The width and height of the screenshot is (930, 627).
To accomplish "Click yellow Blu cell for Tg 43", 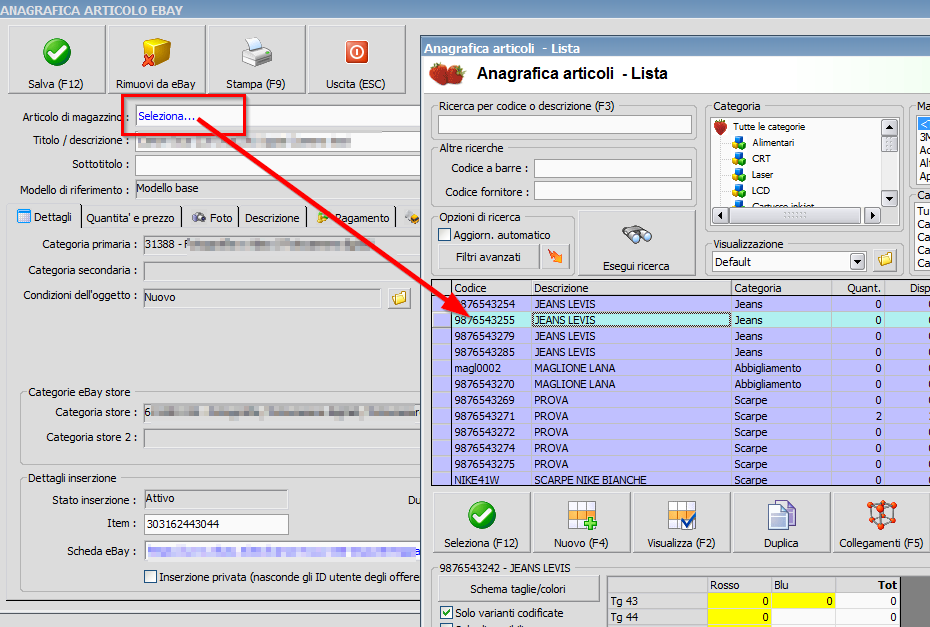I will pos(804,601).
